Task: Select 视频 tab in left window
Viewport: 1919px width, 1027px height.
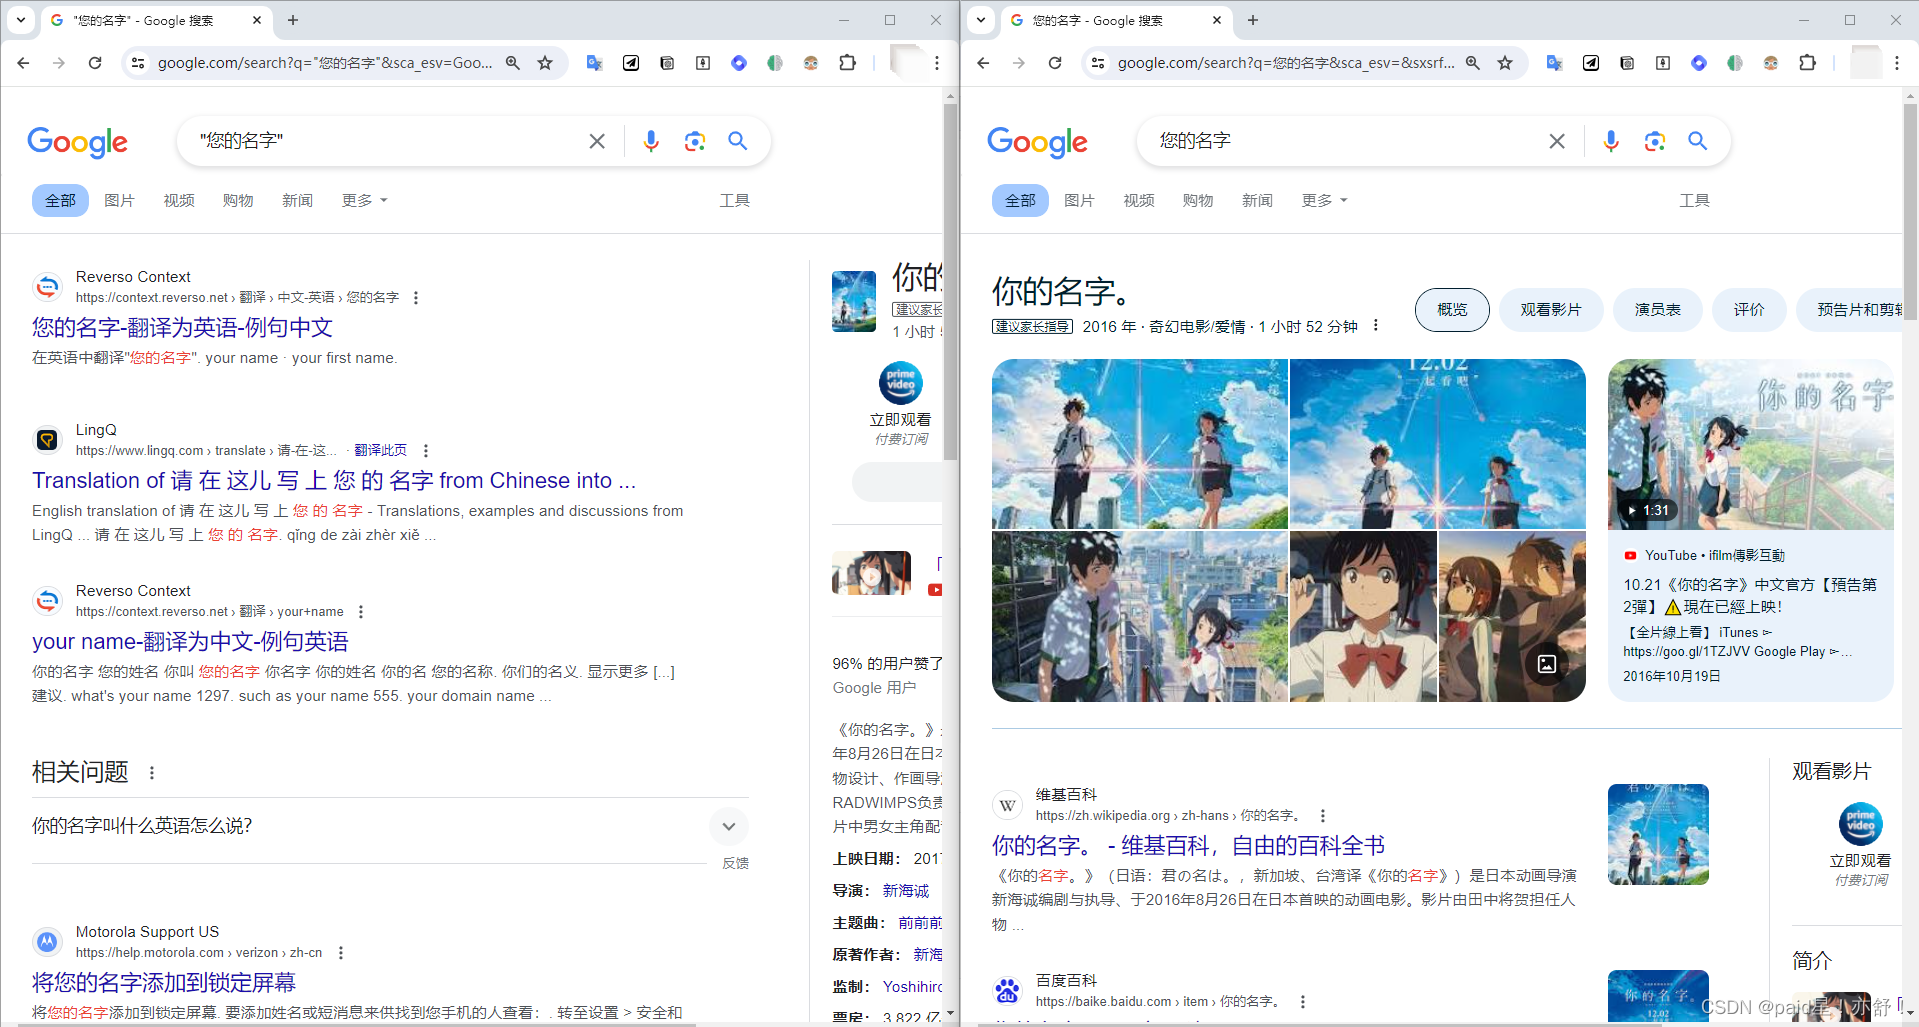Action: (179, 201)
